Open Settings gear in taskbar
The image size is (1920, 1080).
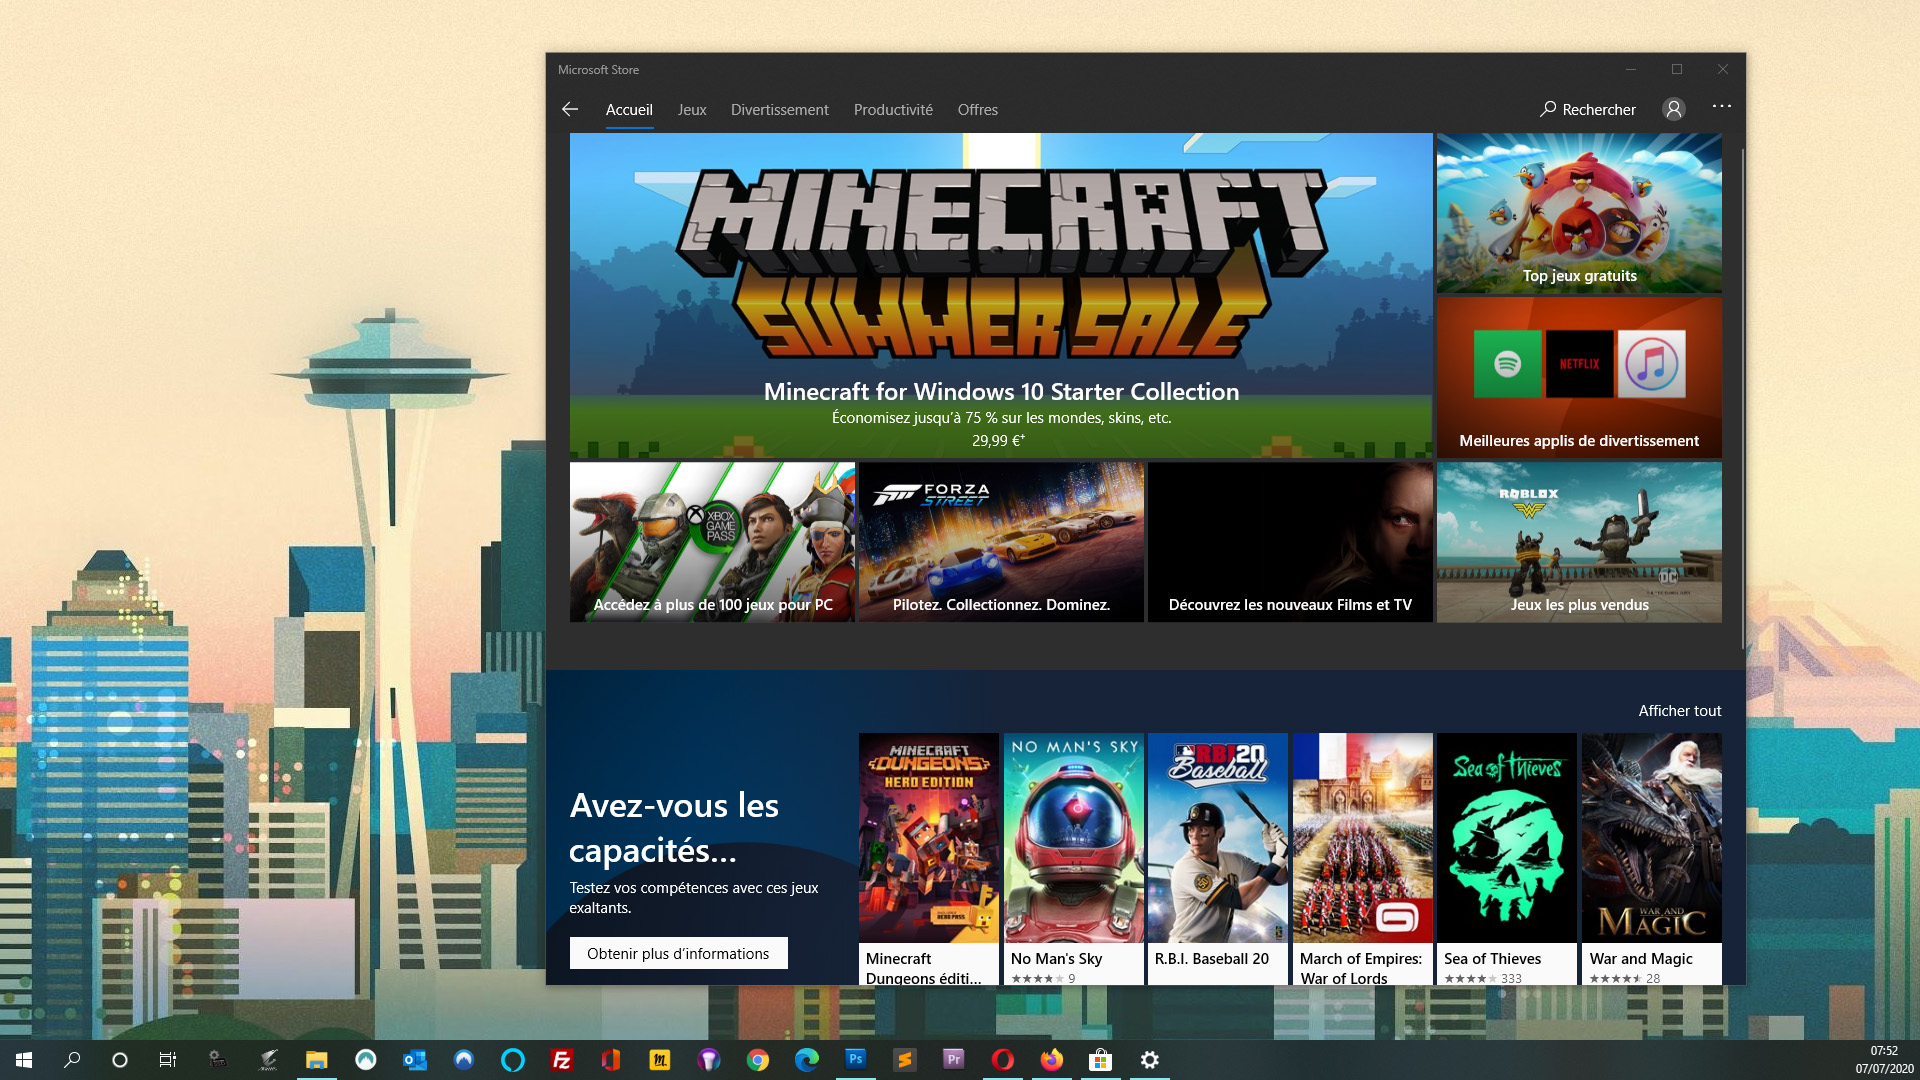pos(1149,1060)
